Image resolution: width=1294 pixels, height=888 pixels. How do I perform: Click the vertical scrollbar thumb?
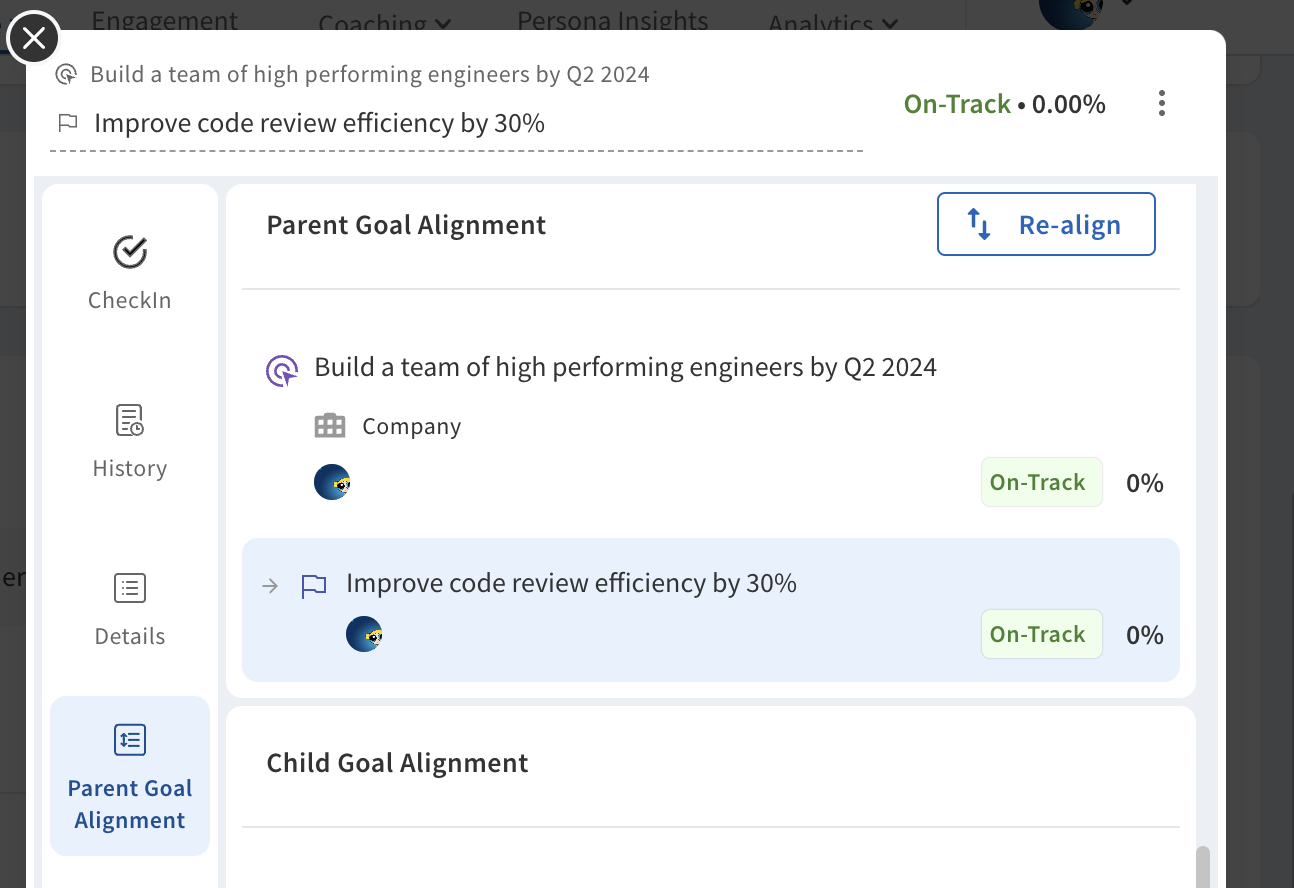pos(1203,866)
